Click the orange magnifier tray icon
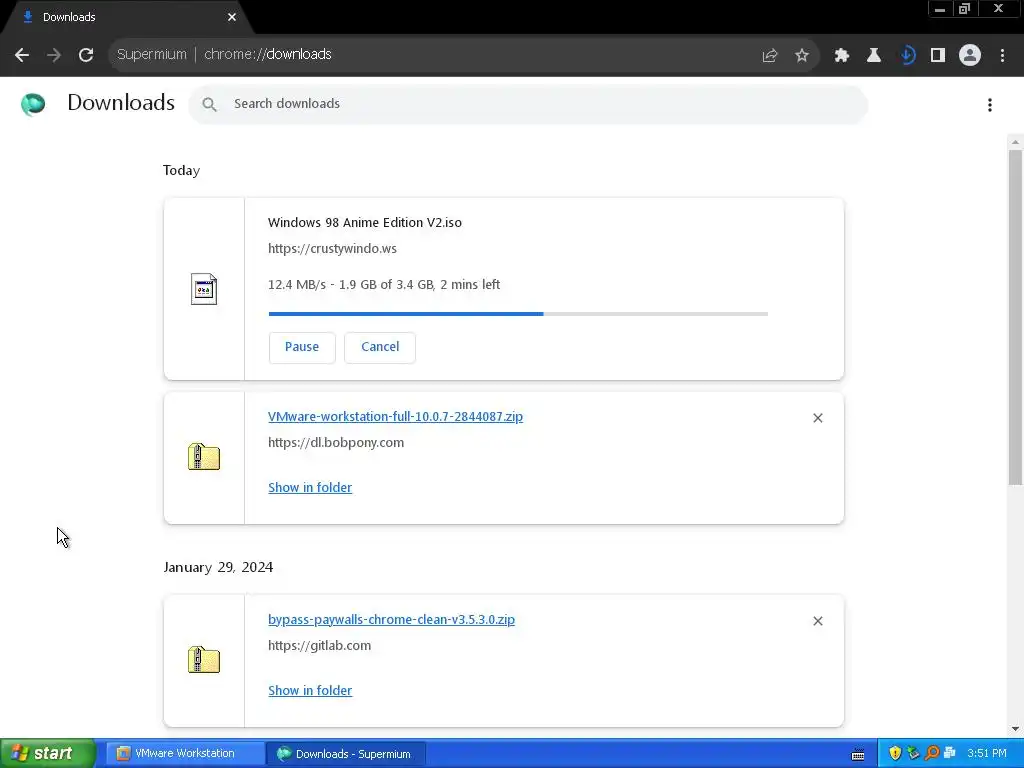The height and width of the screenshot is (768, 1024). [932, 754]
